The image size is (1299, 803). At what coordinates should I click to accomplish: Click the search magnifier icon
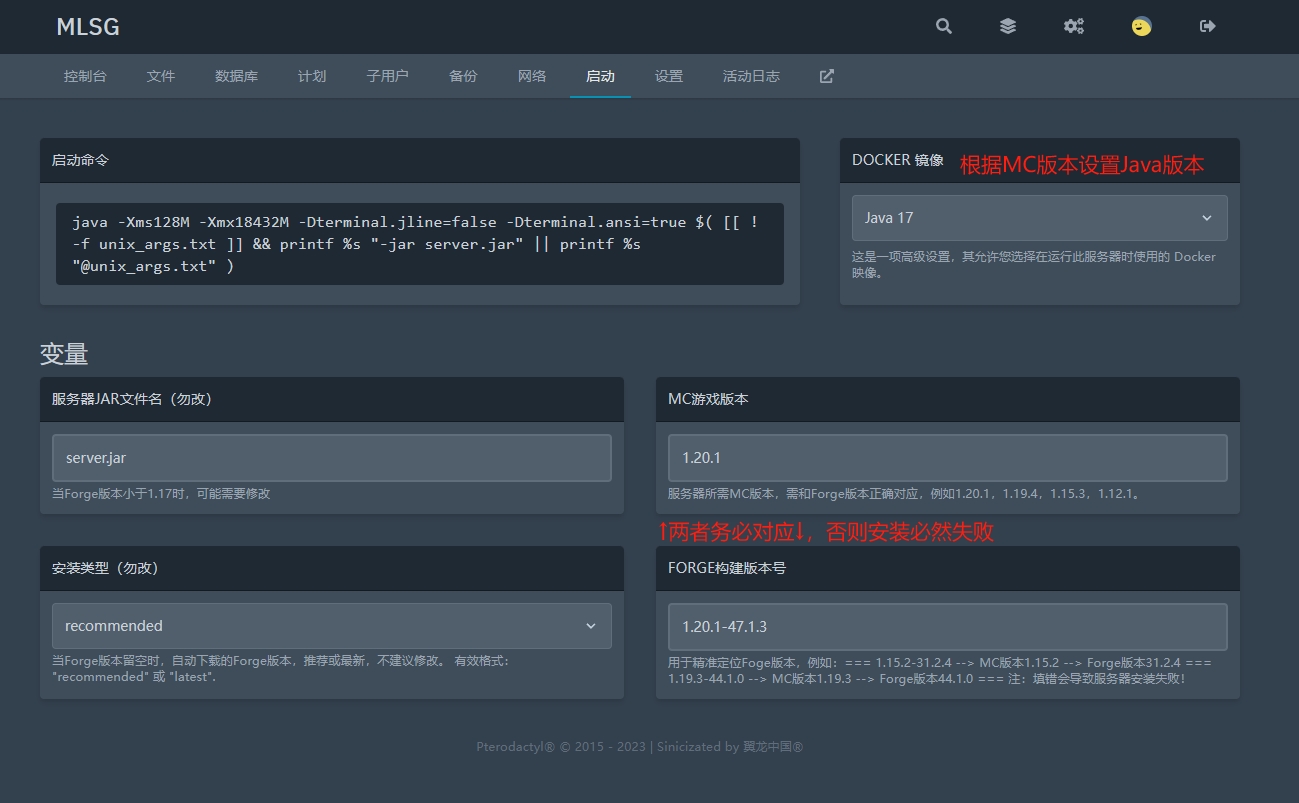[x=943, y=27]
